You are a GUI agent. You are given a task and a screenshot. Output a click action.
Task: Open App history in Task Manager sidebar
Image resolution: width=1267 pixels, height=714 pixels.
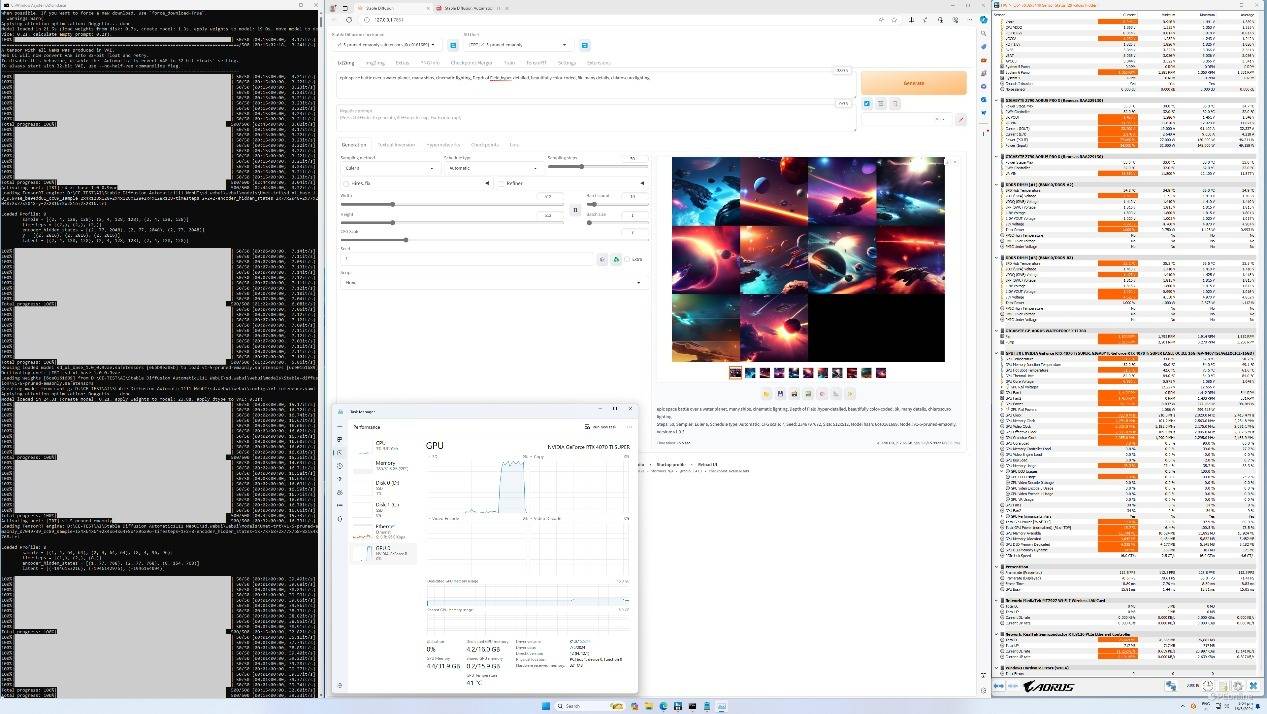(x=340, y=466)
